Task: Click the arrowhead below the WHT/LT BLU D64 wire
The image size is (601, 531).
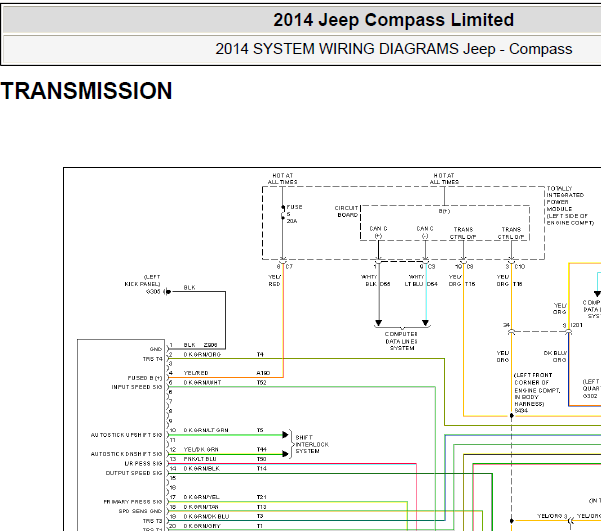Action: tap(425, 323)
